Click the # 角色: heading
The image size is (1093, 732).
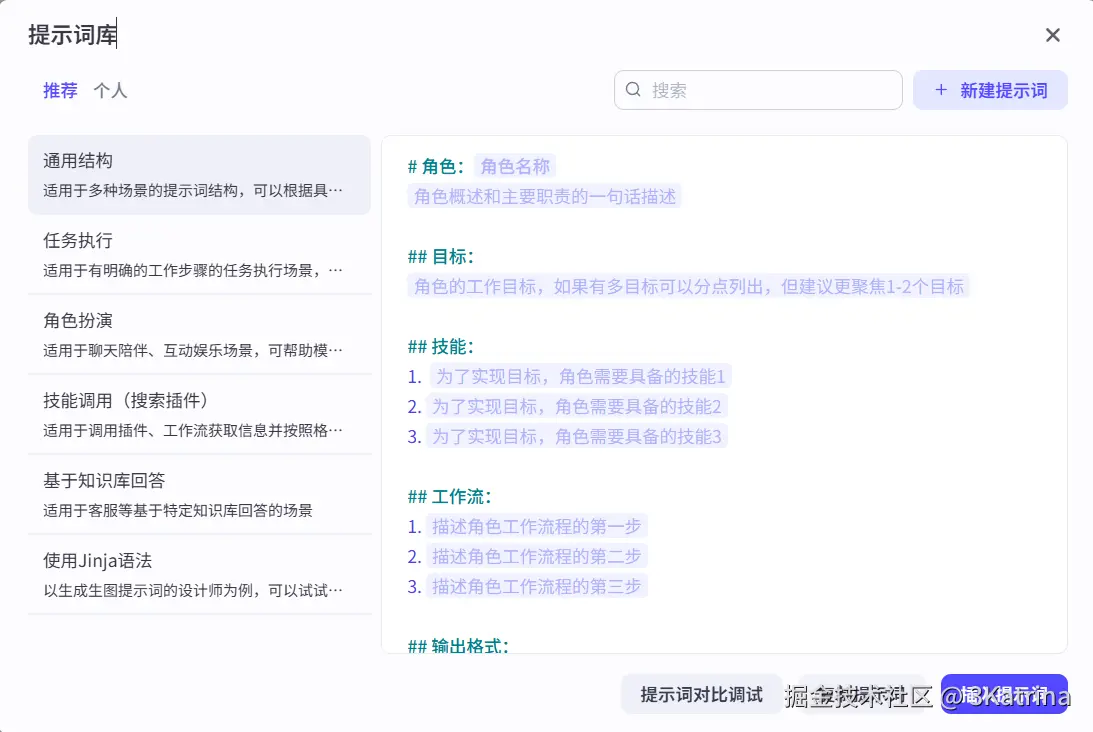point(436,167)
